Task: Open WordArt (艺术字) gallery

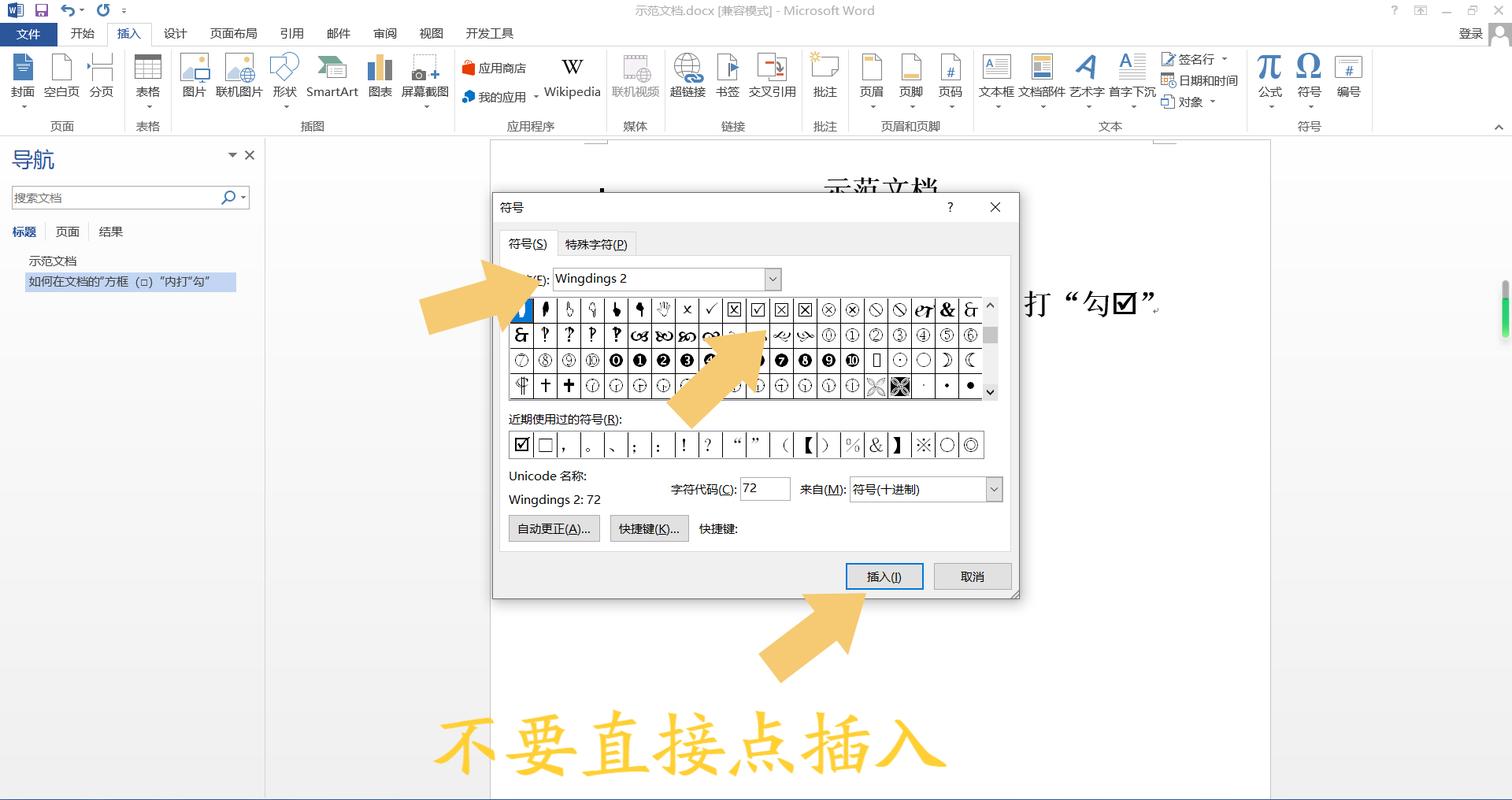Action: 1086,80
